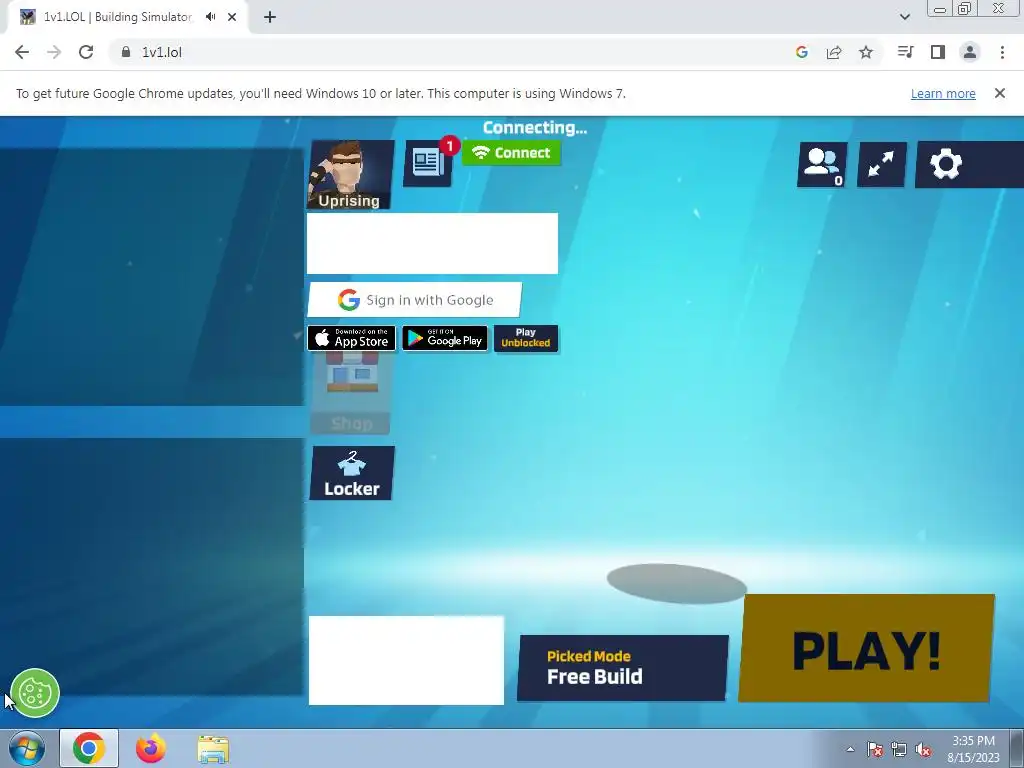Mute the tab using speaker icon

pos(210,17)
